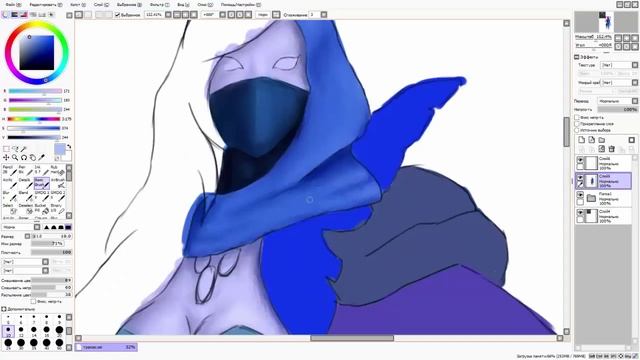The image size is (640, 360).
Task: Select the rotate canvas tool
Action: (24, 158)
